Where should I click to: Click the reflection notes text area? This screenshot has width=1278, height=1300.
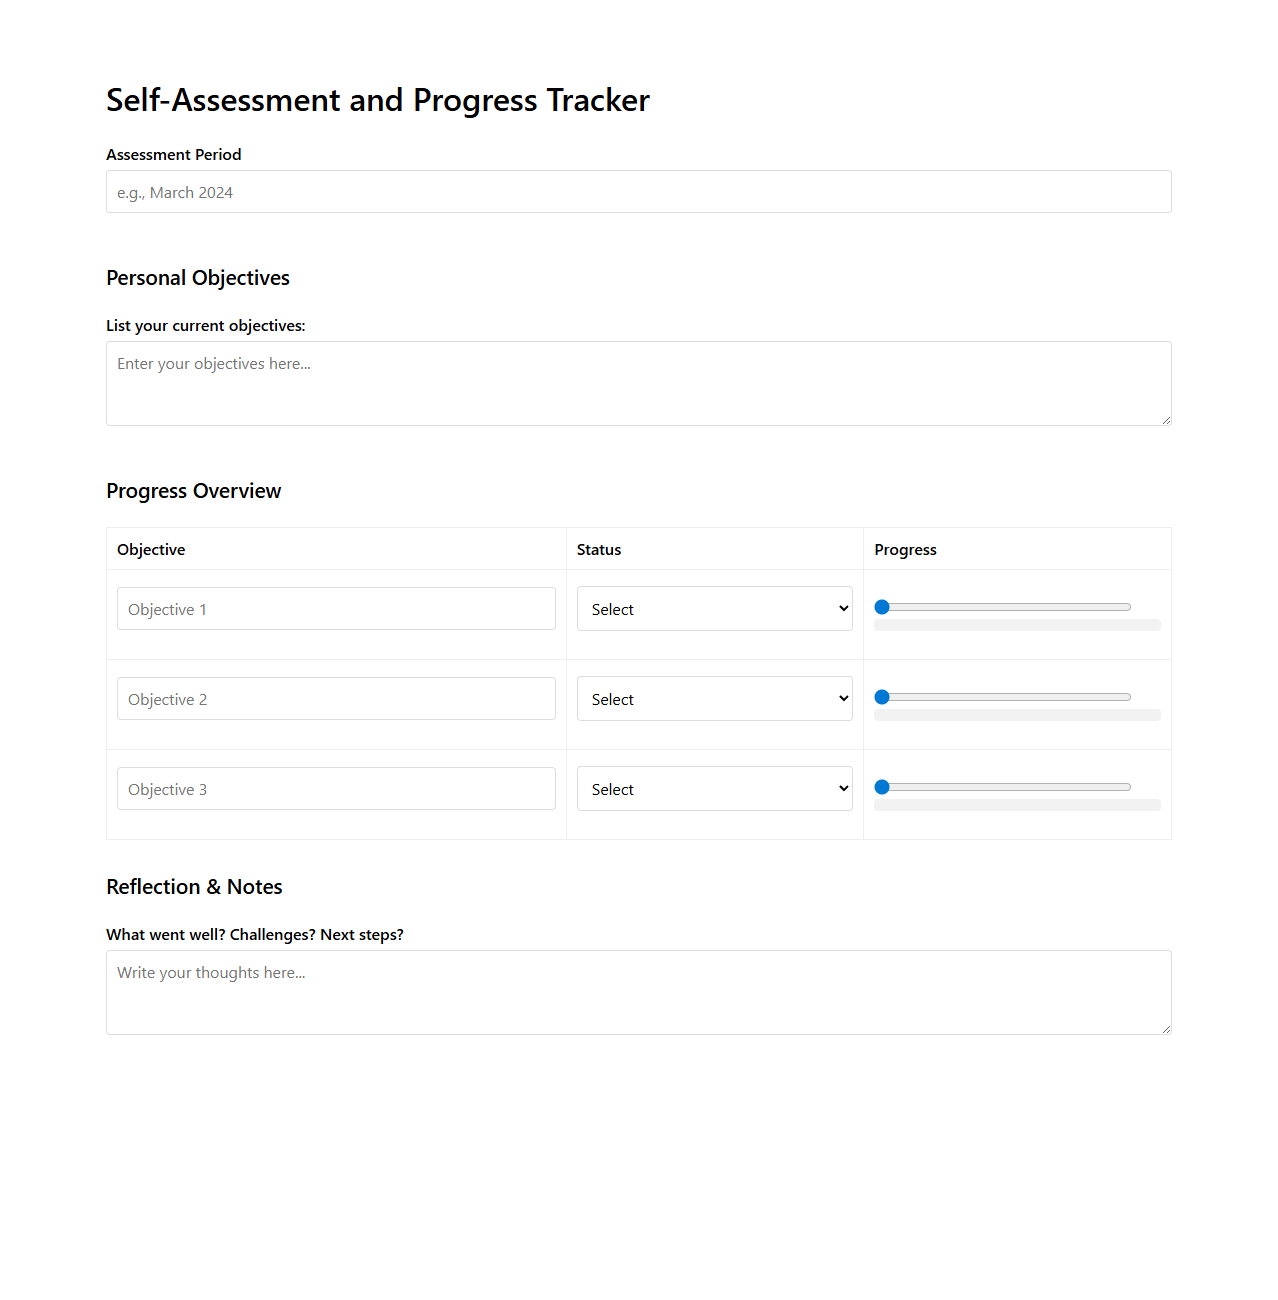[638, 991]
